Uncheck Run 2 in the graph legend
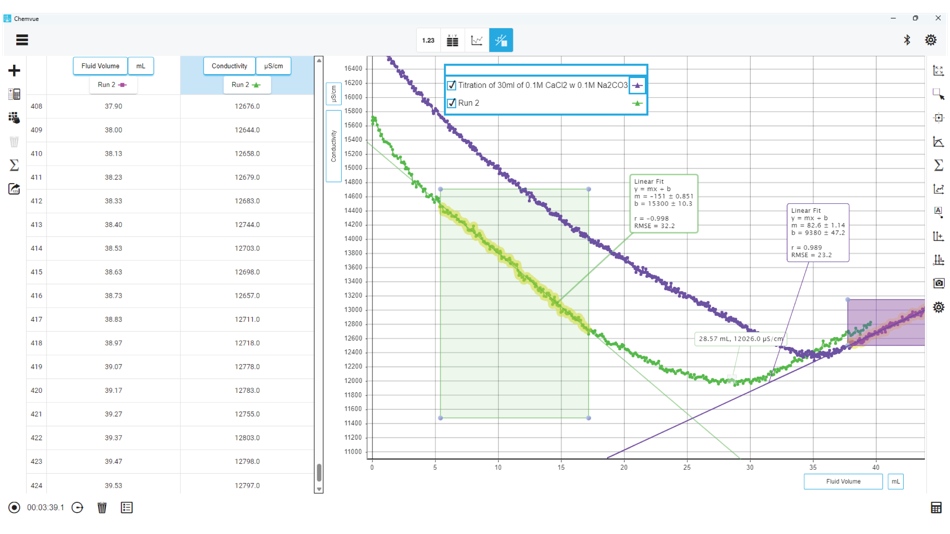This screenshot has width=950, height=534. [x=451, y=103]
